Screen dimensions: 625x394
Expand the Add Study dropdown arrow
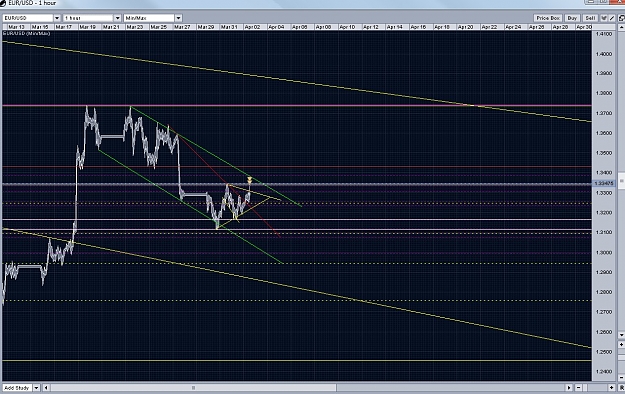[x=36, y=388]
